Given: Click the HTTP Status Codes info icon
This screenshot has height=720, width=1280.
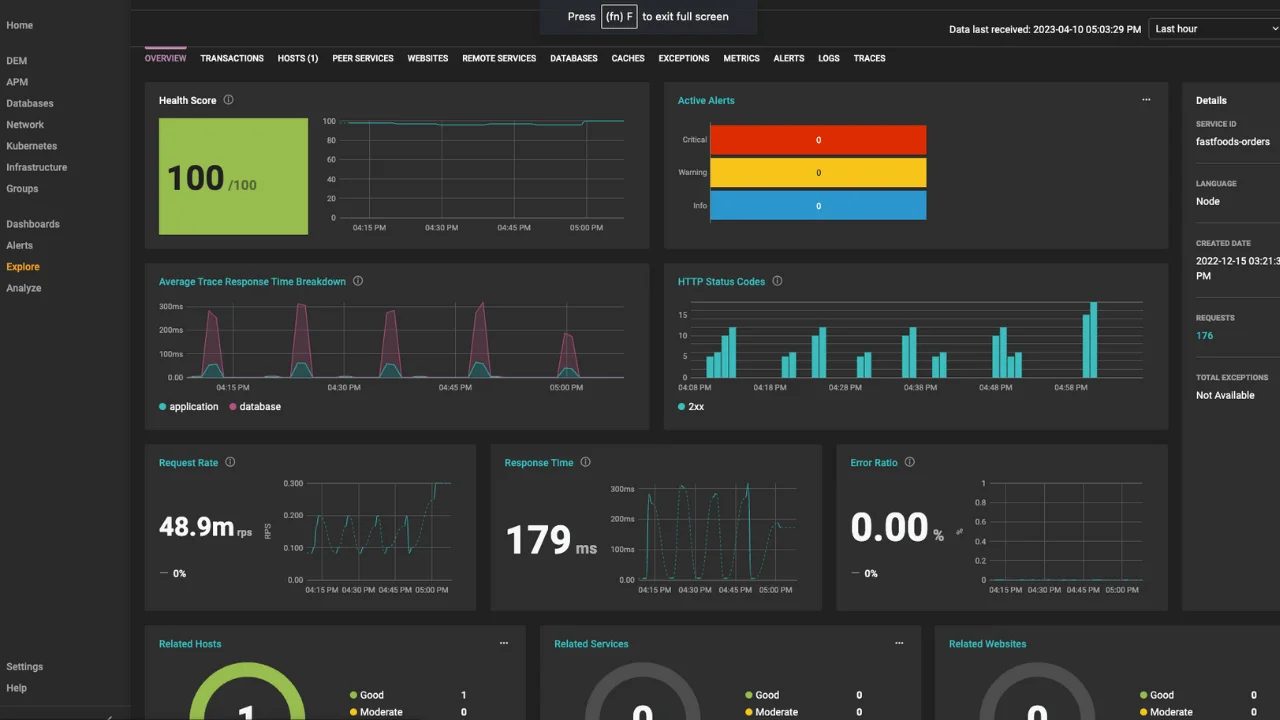Looking at the screenshot, I should point(777,281).
